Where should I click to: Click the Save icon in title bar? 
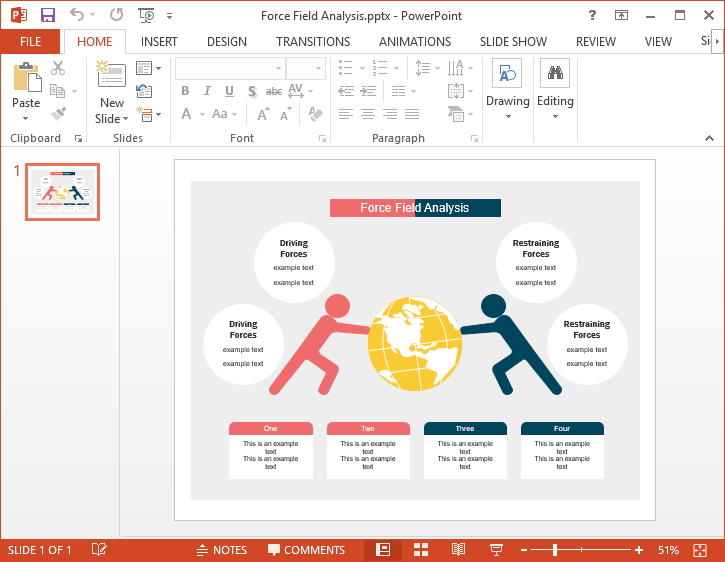coord(47,15)
